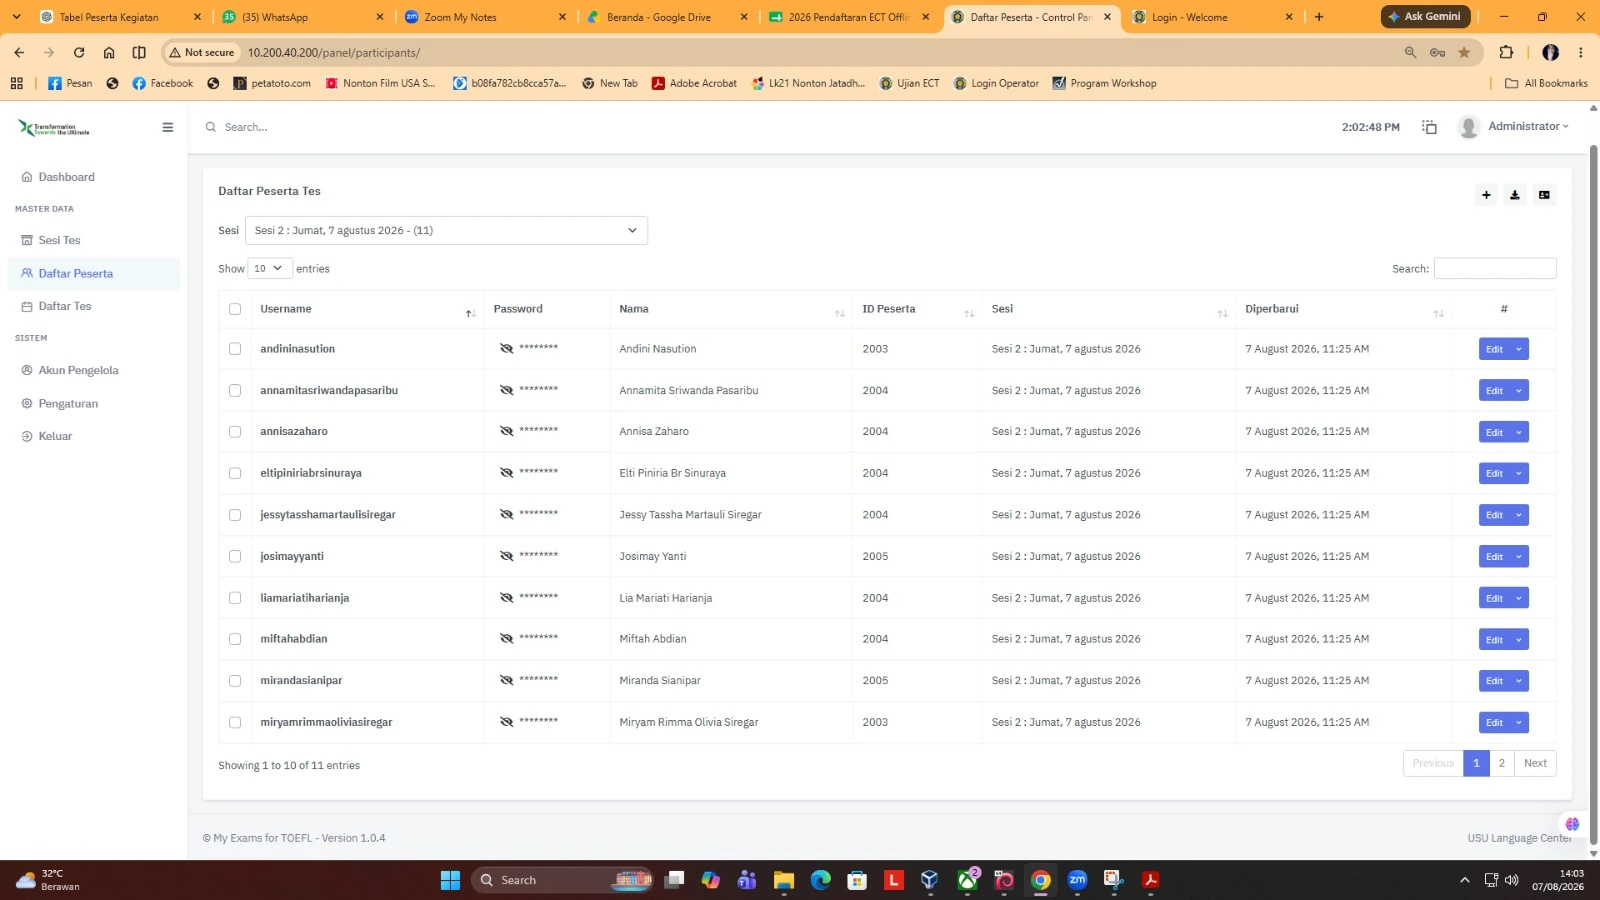The image size is (1600, 900).
Task: Click the browser reload icon
Action: (x=79, y=52)
